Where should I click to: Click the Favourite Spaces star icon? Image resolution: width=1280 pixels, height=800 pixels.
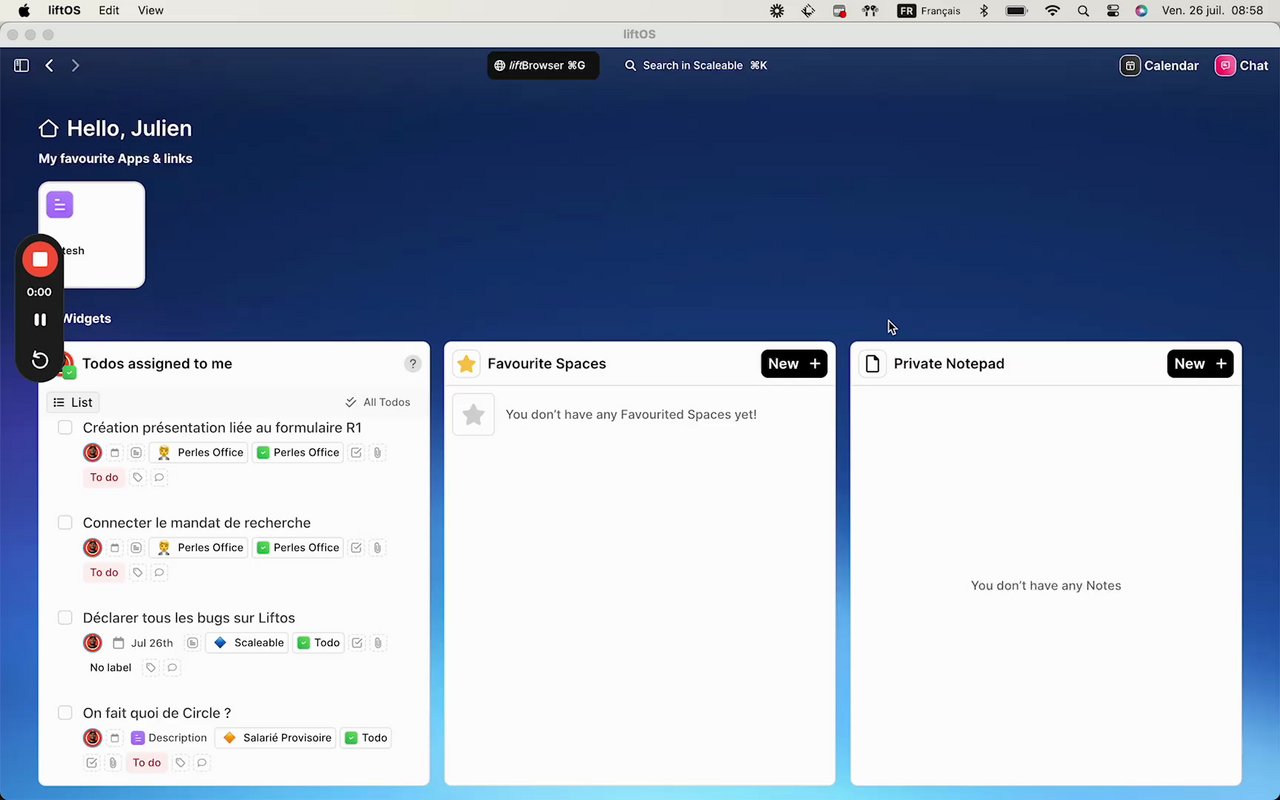click(466, 364)
